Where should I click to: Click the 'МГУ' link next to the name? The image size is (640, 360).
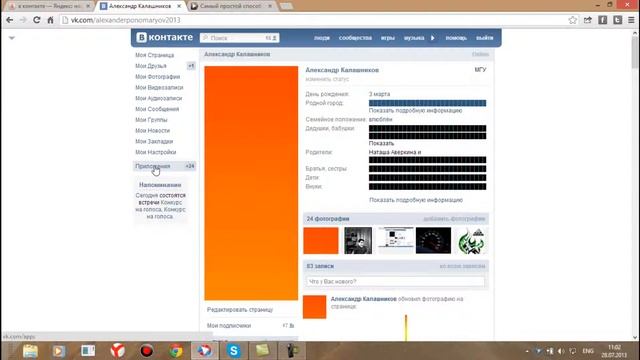[x=480, y=70]
